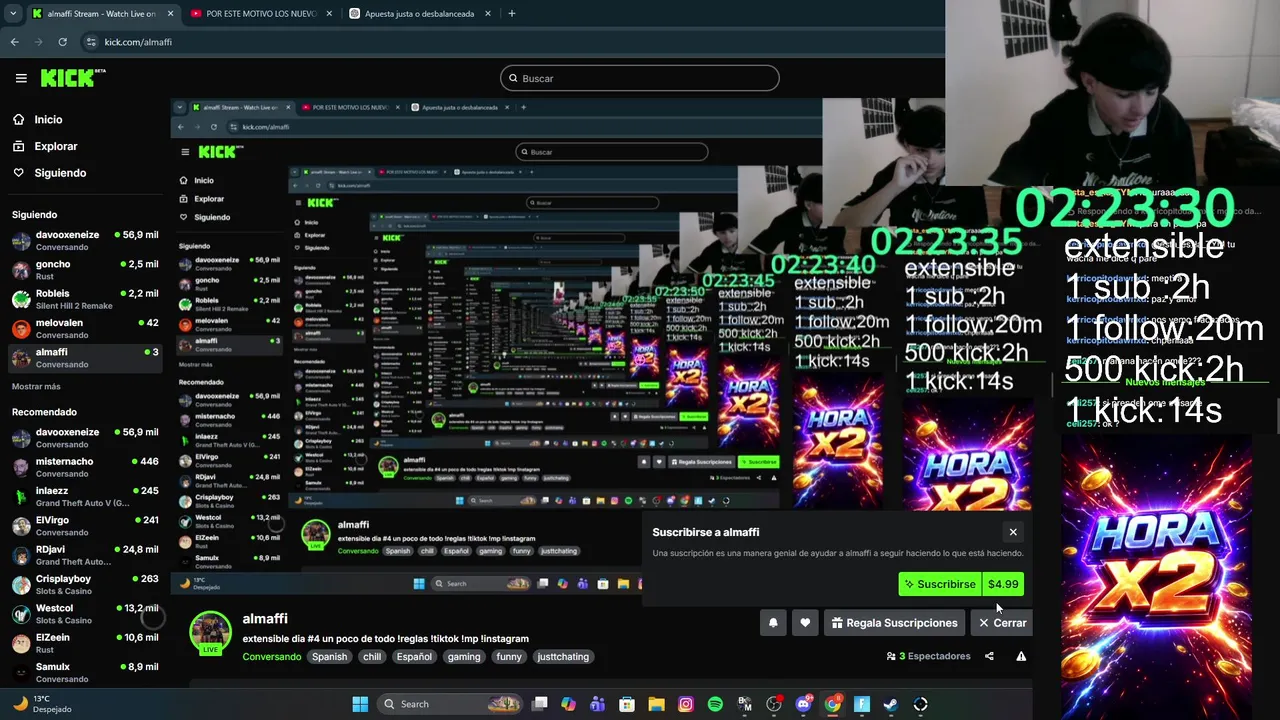Click the Spanish tag
1280x720 pixels.
pos(329,657)
